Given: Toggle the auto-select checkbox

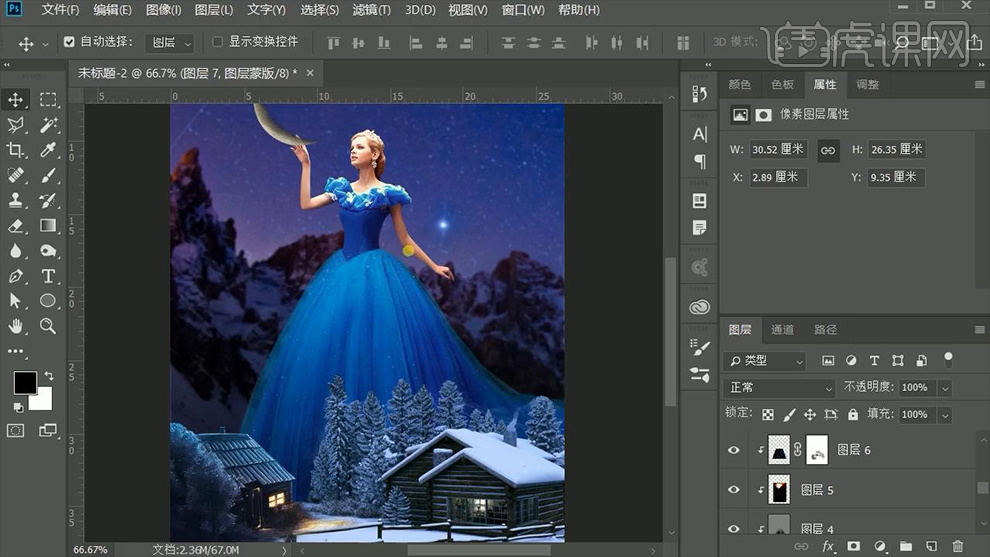Looking at the screenshot, I should 69,43.
